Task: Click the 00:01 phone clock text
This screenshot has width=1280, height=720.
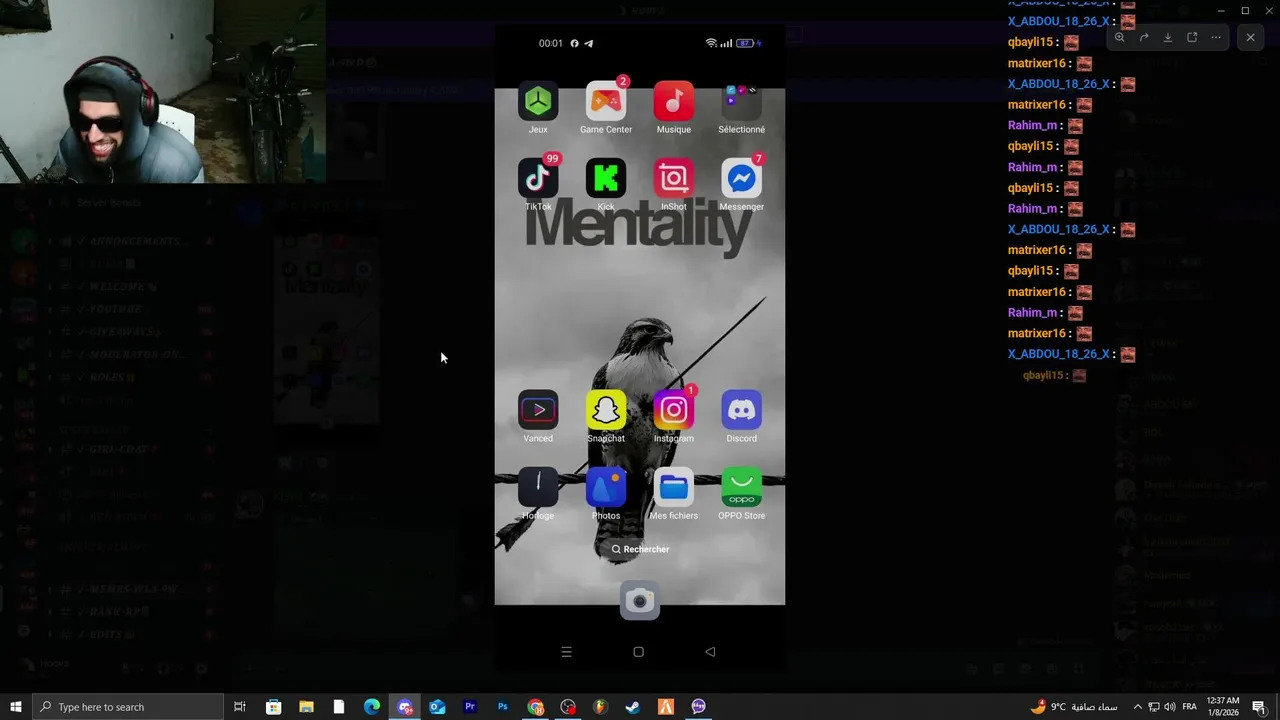Action: [551, 43]
